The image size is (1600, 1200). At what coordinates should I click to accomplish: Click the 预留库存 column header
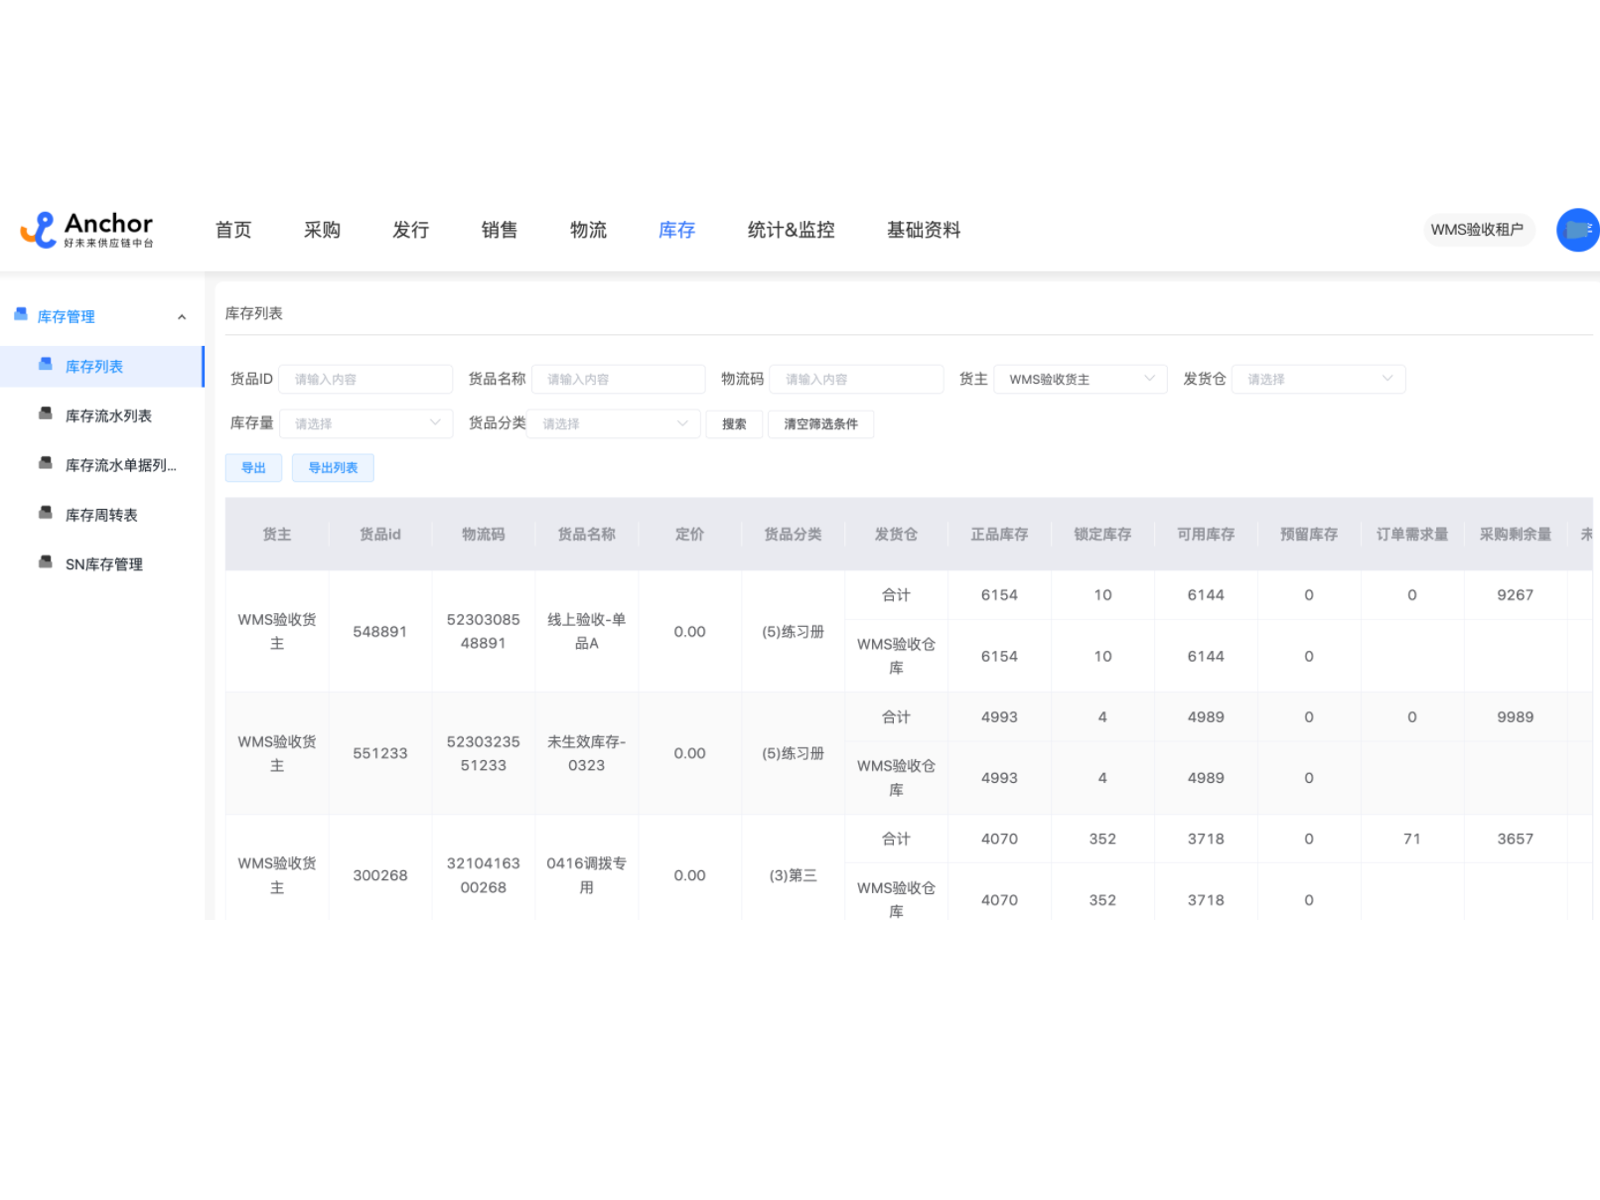click(x=1309, y=534)
